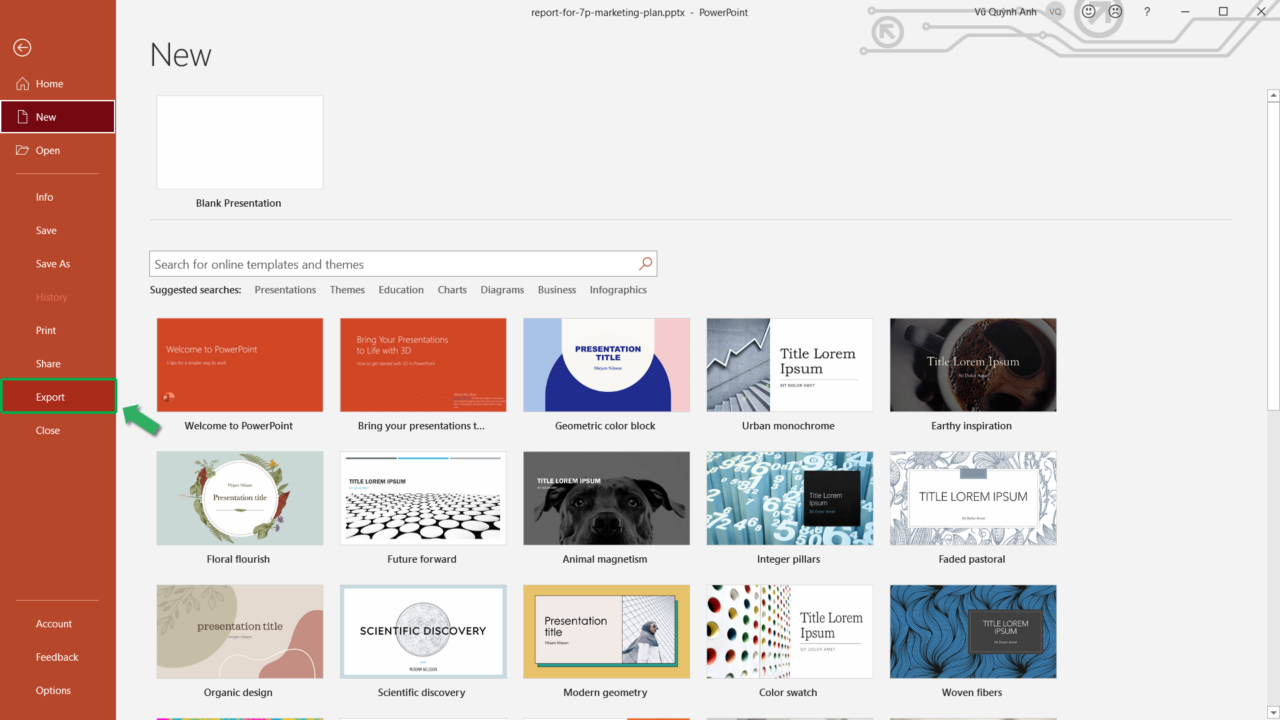Open PowerPoint Options

click(x=53, y=691)
